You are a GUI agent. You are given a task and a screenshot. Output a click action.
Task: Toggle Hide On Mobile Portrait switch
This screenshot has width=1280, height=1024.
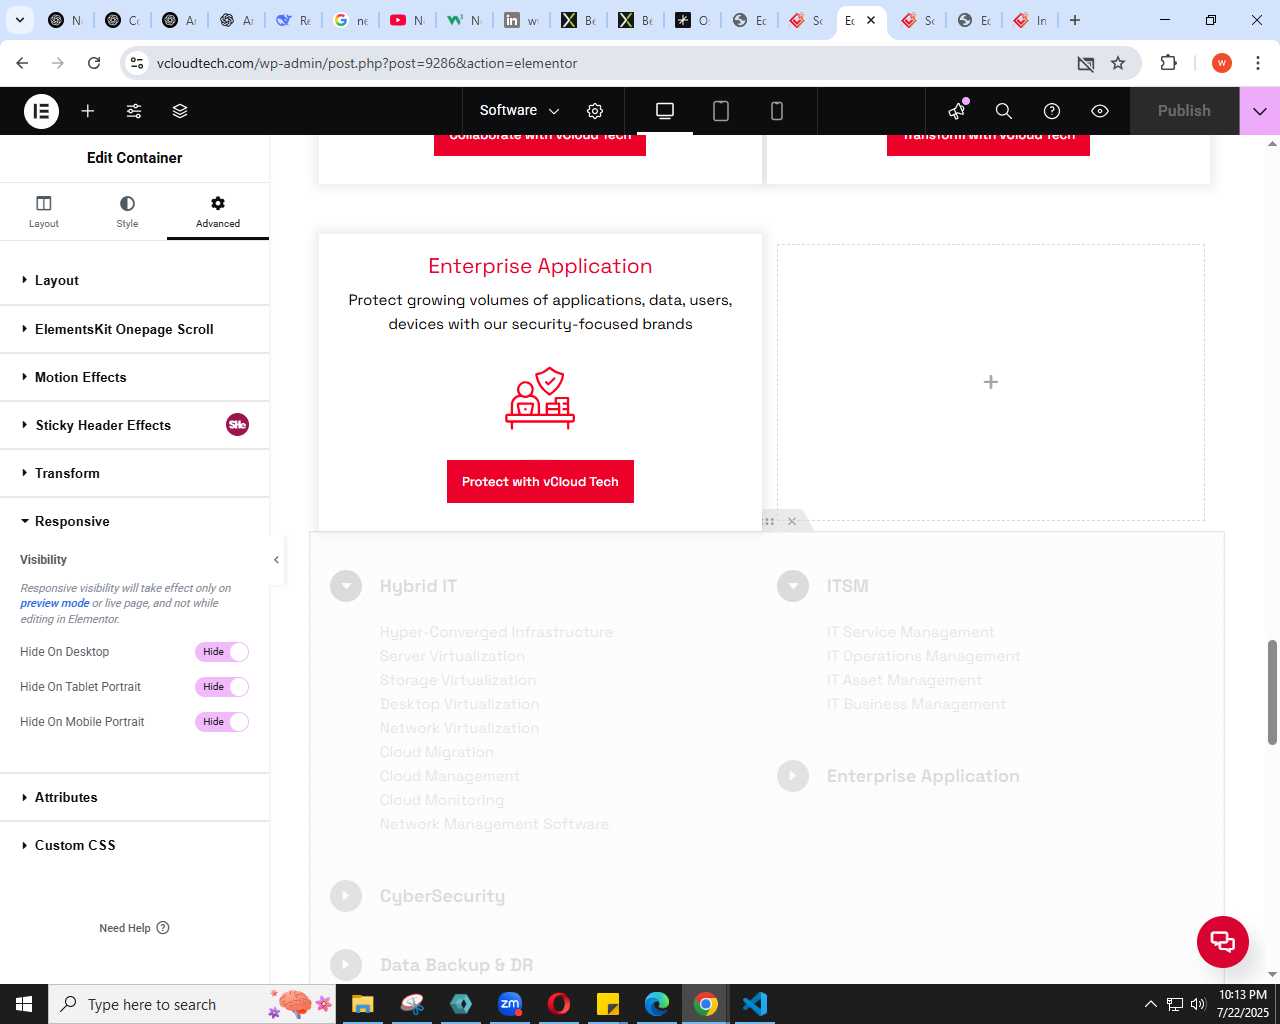(222, 722)
